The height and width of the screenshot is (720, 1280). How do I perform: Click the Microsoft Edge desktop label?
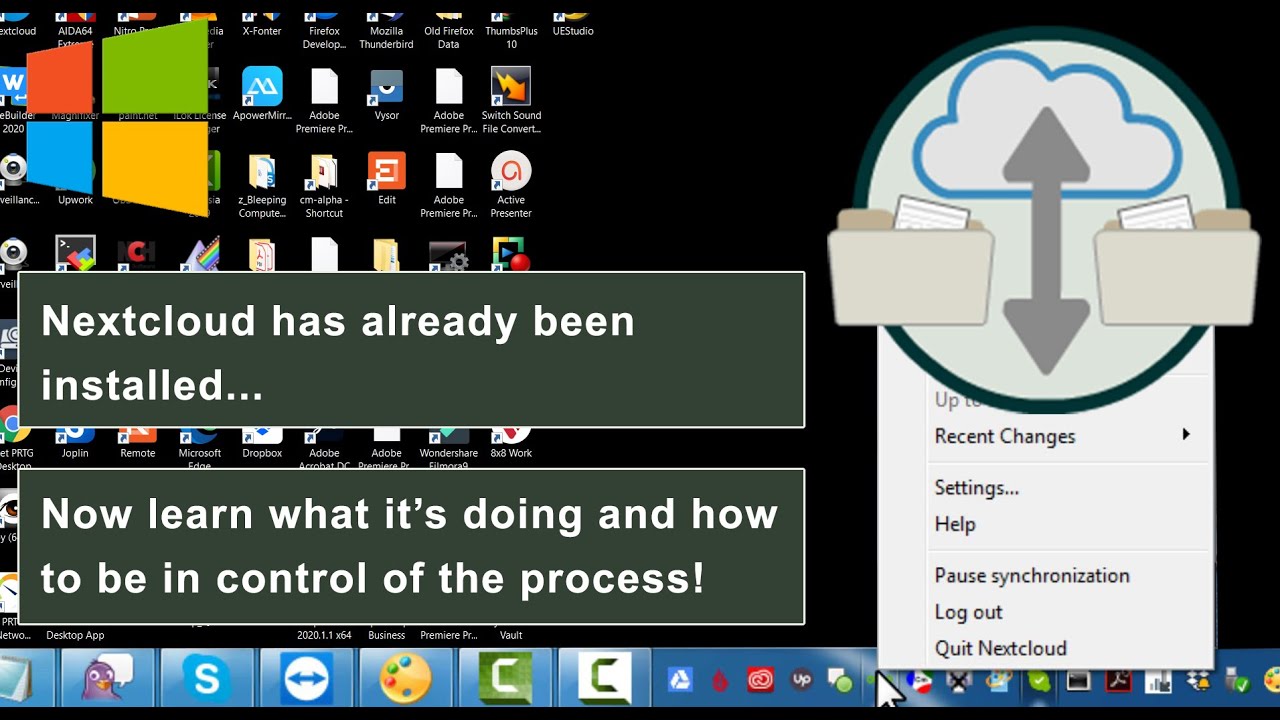pos(200,459)
